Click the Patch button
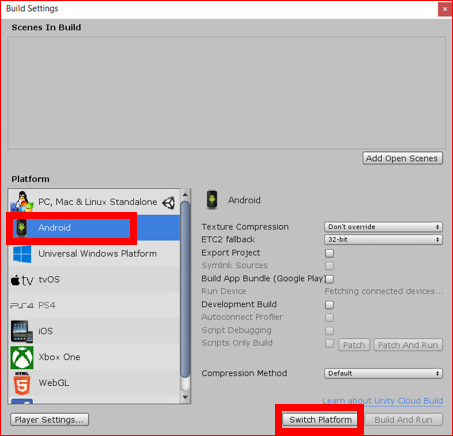 click(354, 345)
